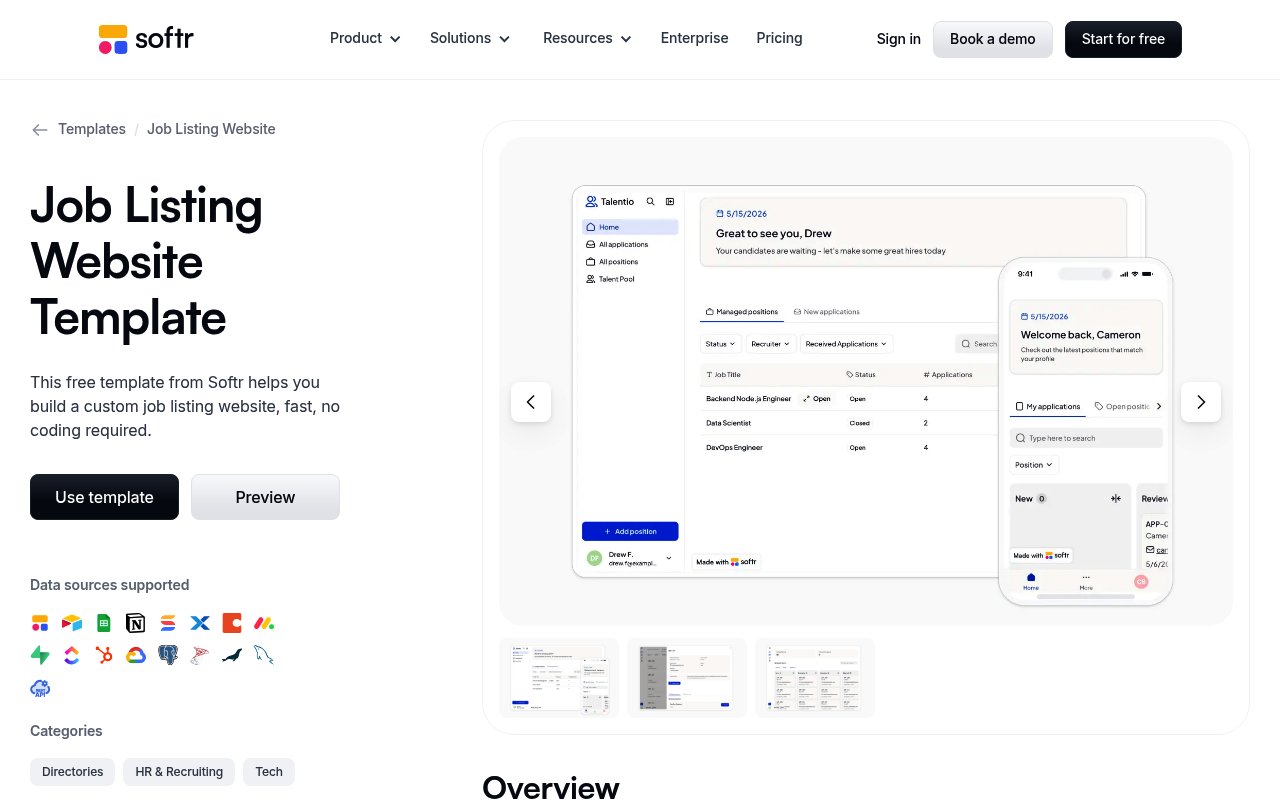
Task: Expand the Solutions menu
Action: [x=470, y=38]
